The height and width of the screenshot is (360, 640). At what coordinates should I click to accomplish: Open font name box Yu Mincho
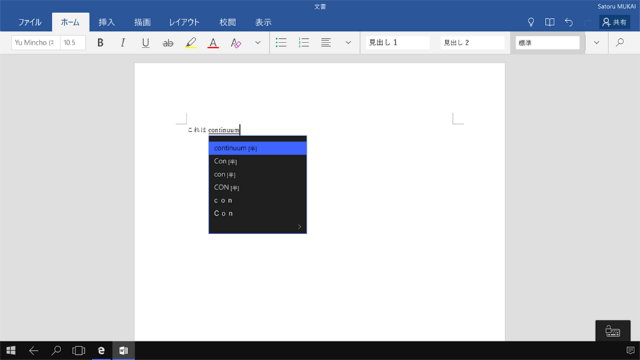pyautogui.click(x=36, y=42)
